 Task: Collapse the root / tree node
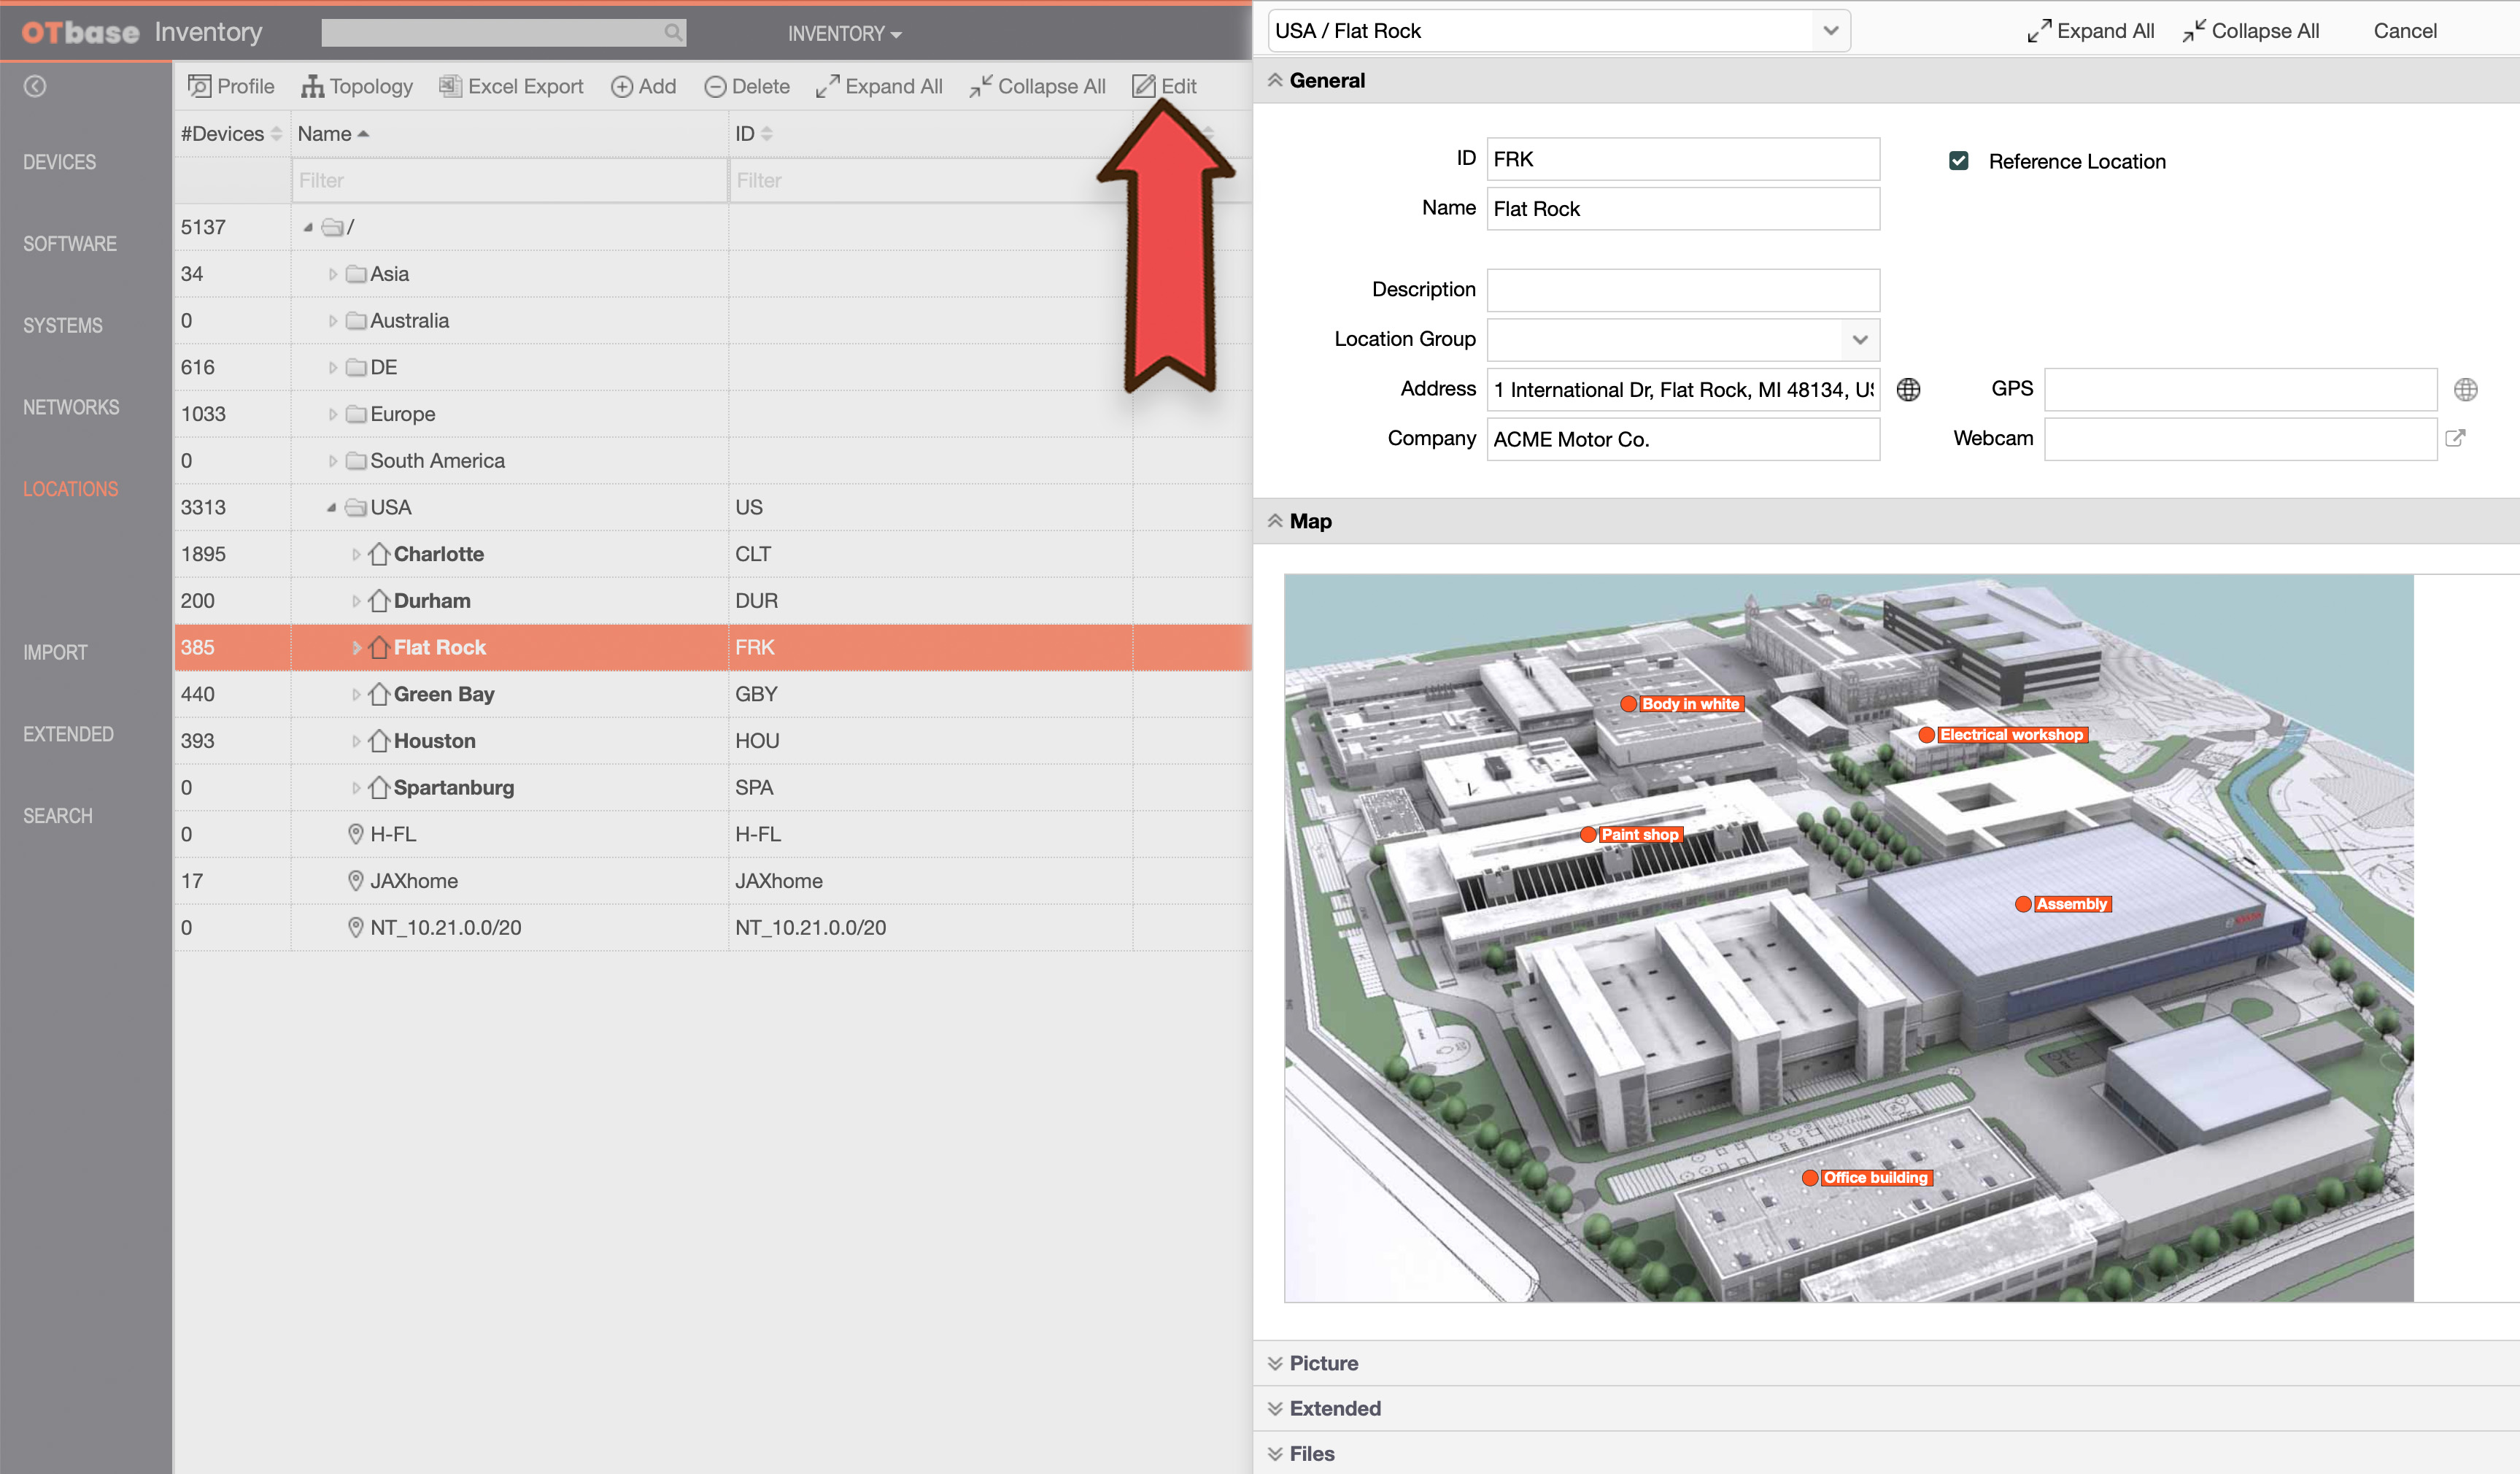pyautogui.click(x=308, y=227)
